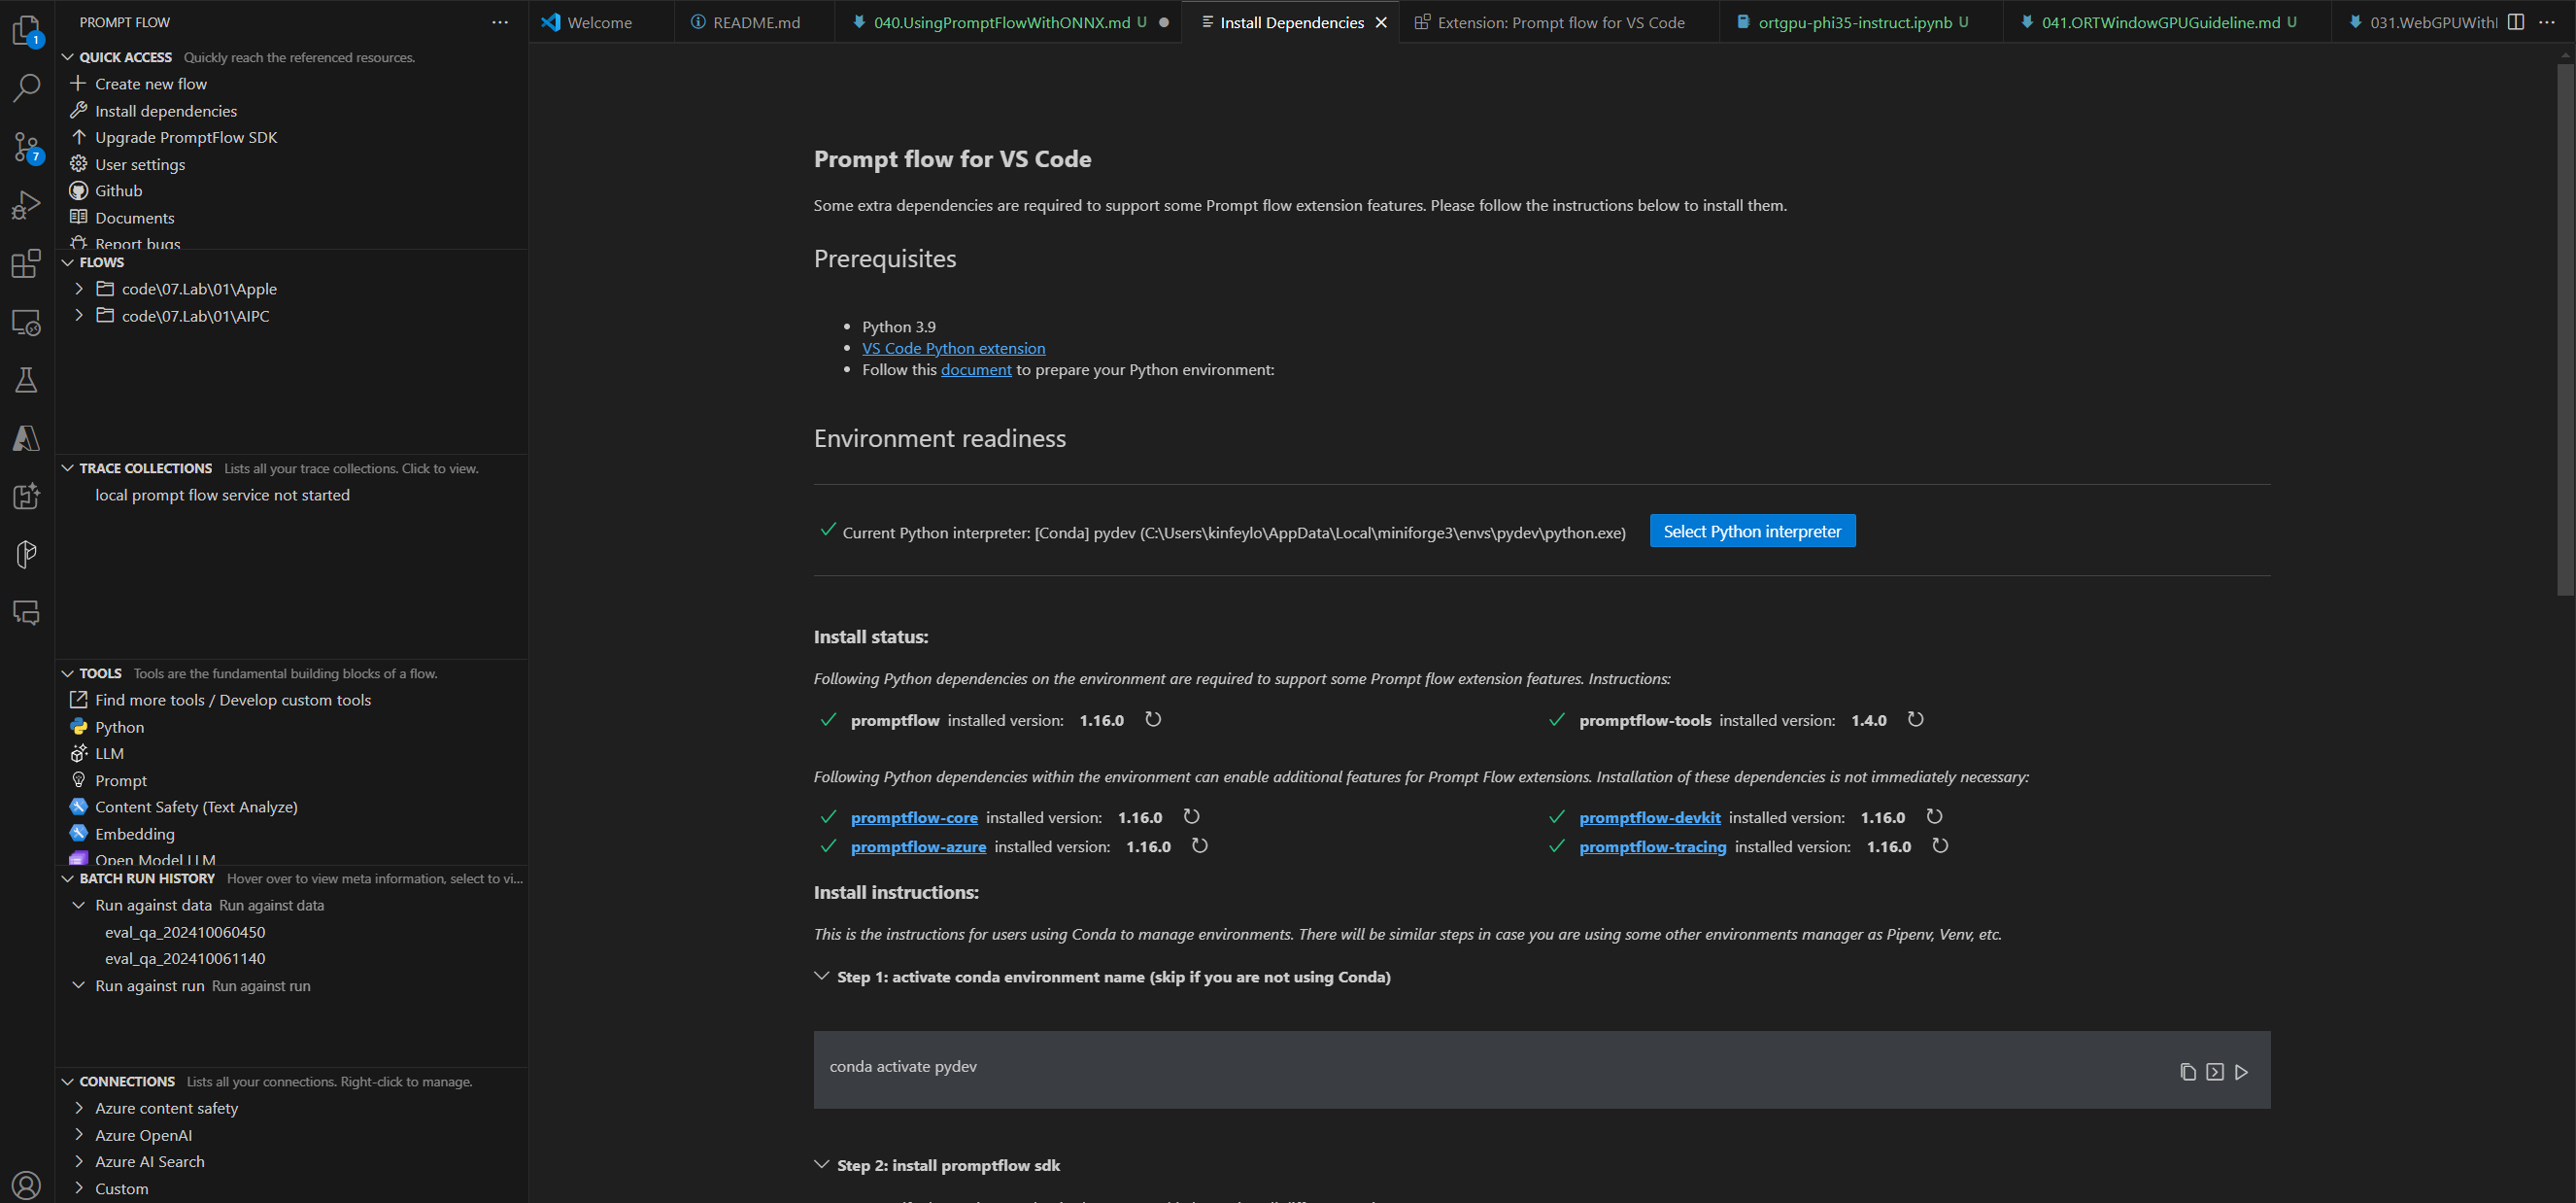This screenshot has width=2576, height=1203.
Task: Open the 040.UsingPromptFlowWithONNX.md tab
Action: point(1008,22)
